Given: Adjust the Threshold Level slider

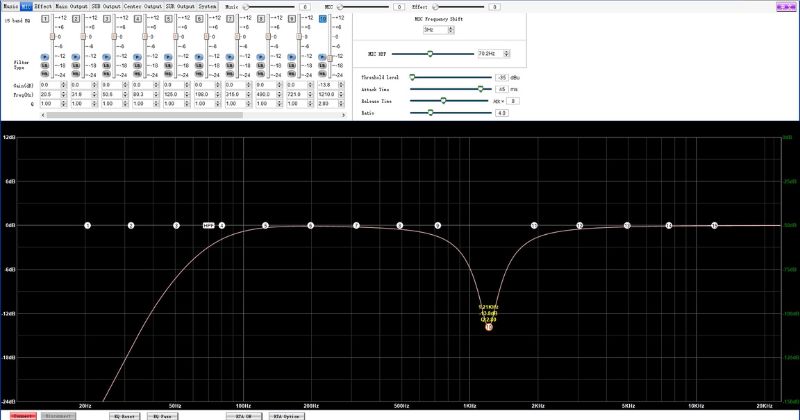Looking at the screenshot, I should coord(412,77).
